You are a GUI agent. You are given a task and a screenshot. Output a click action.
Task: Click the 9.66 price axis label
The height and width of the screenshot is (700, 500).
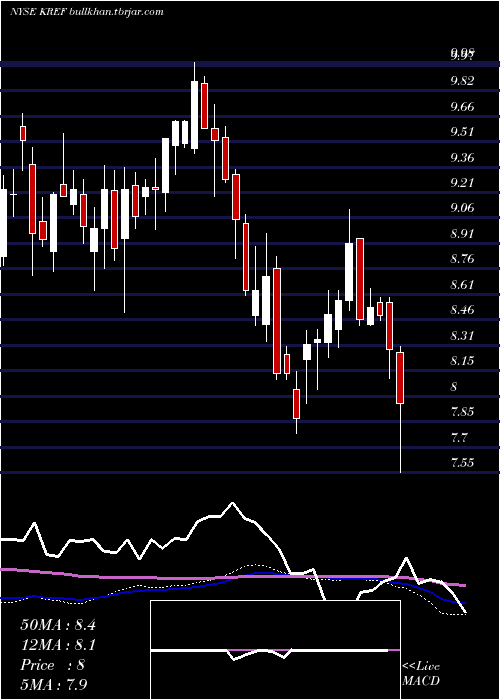click(462, 107)
